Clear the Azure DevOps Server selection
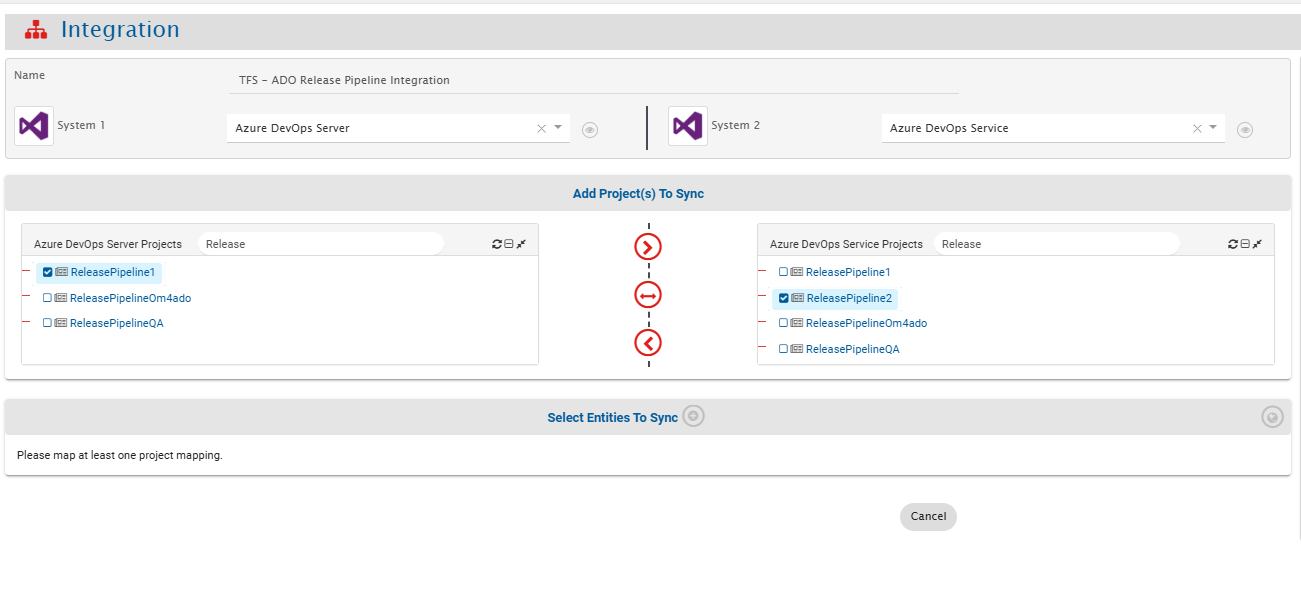 [x=541, y=128]
